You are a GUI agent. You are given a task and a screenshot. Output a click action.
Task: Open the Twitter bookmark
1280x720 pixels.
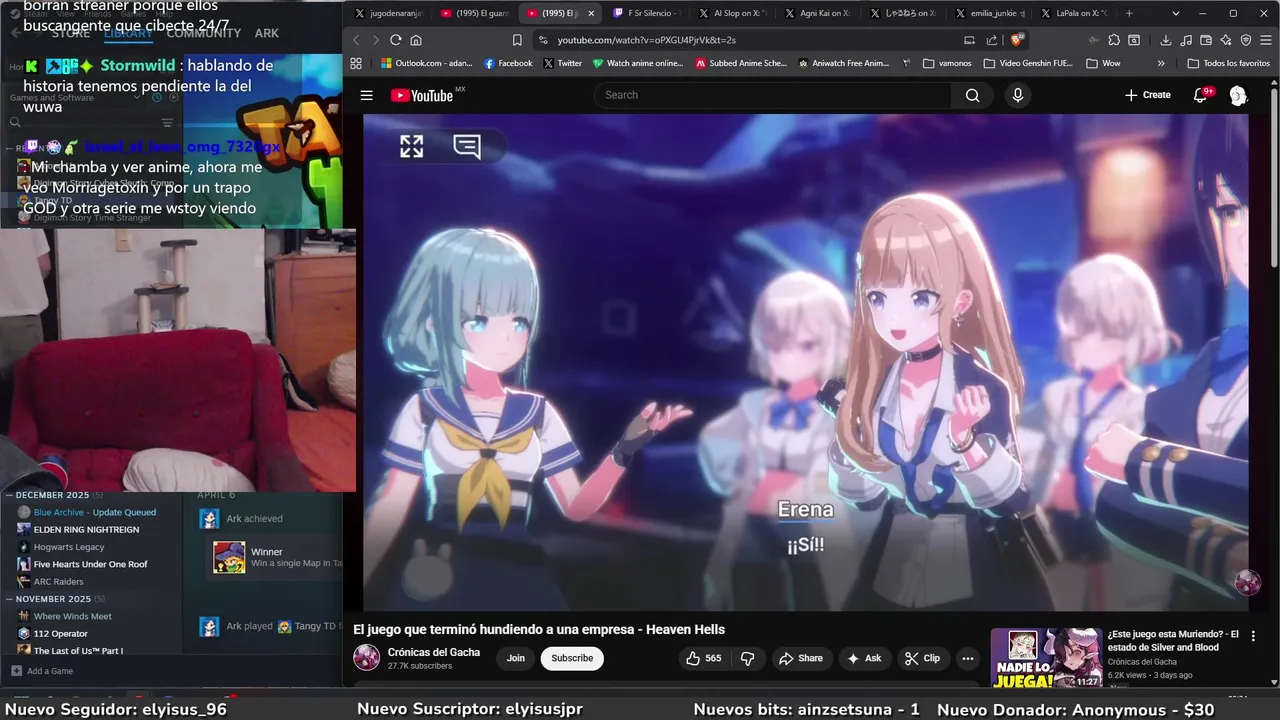tap(563, 63)
